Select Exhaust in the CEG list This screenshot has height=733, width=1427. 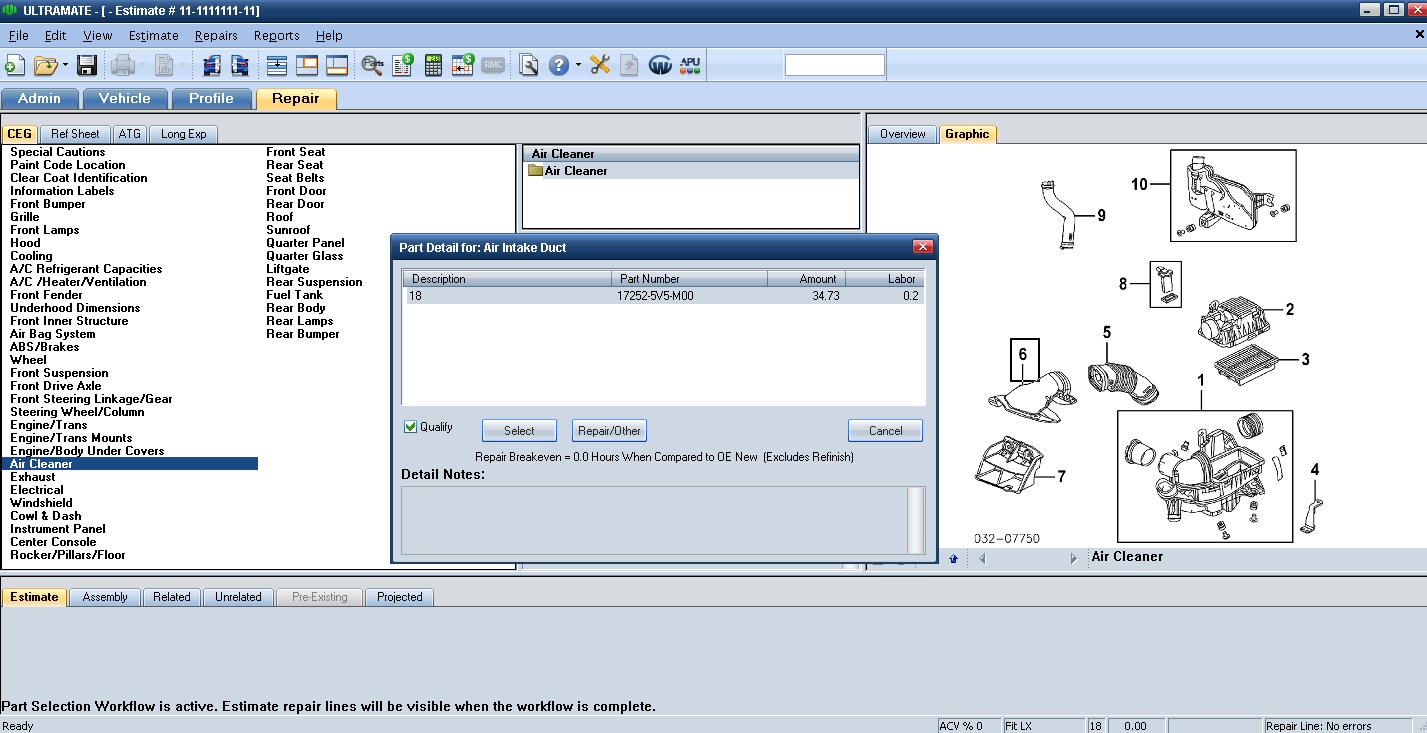point(33,477)
